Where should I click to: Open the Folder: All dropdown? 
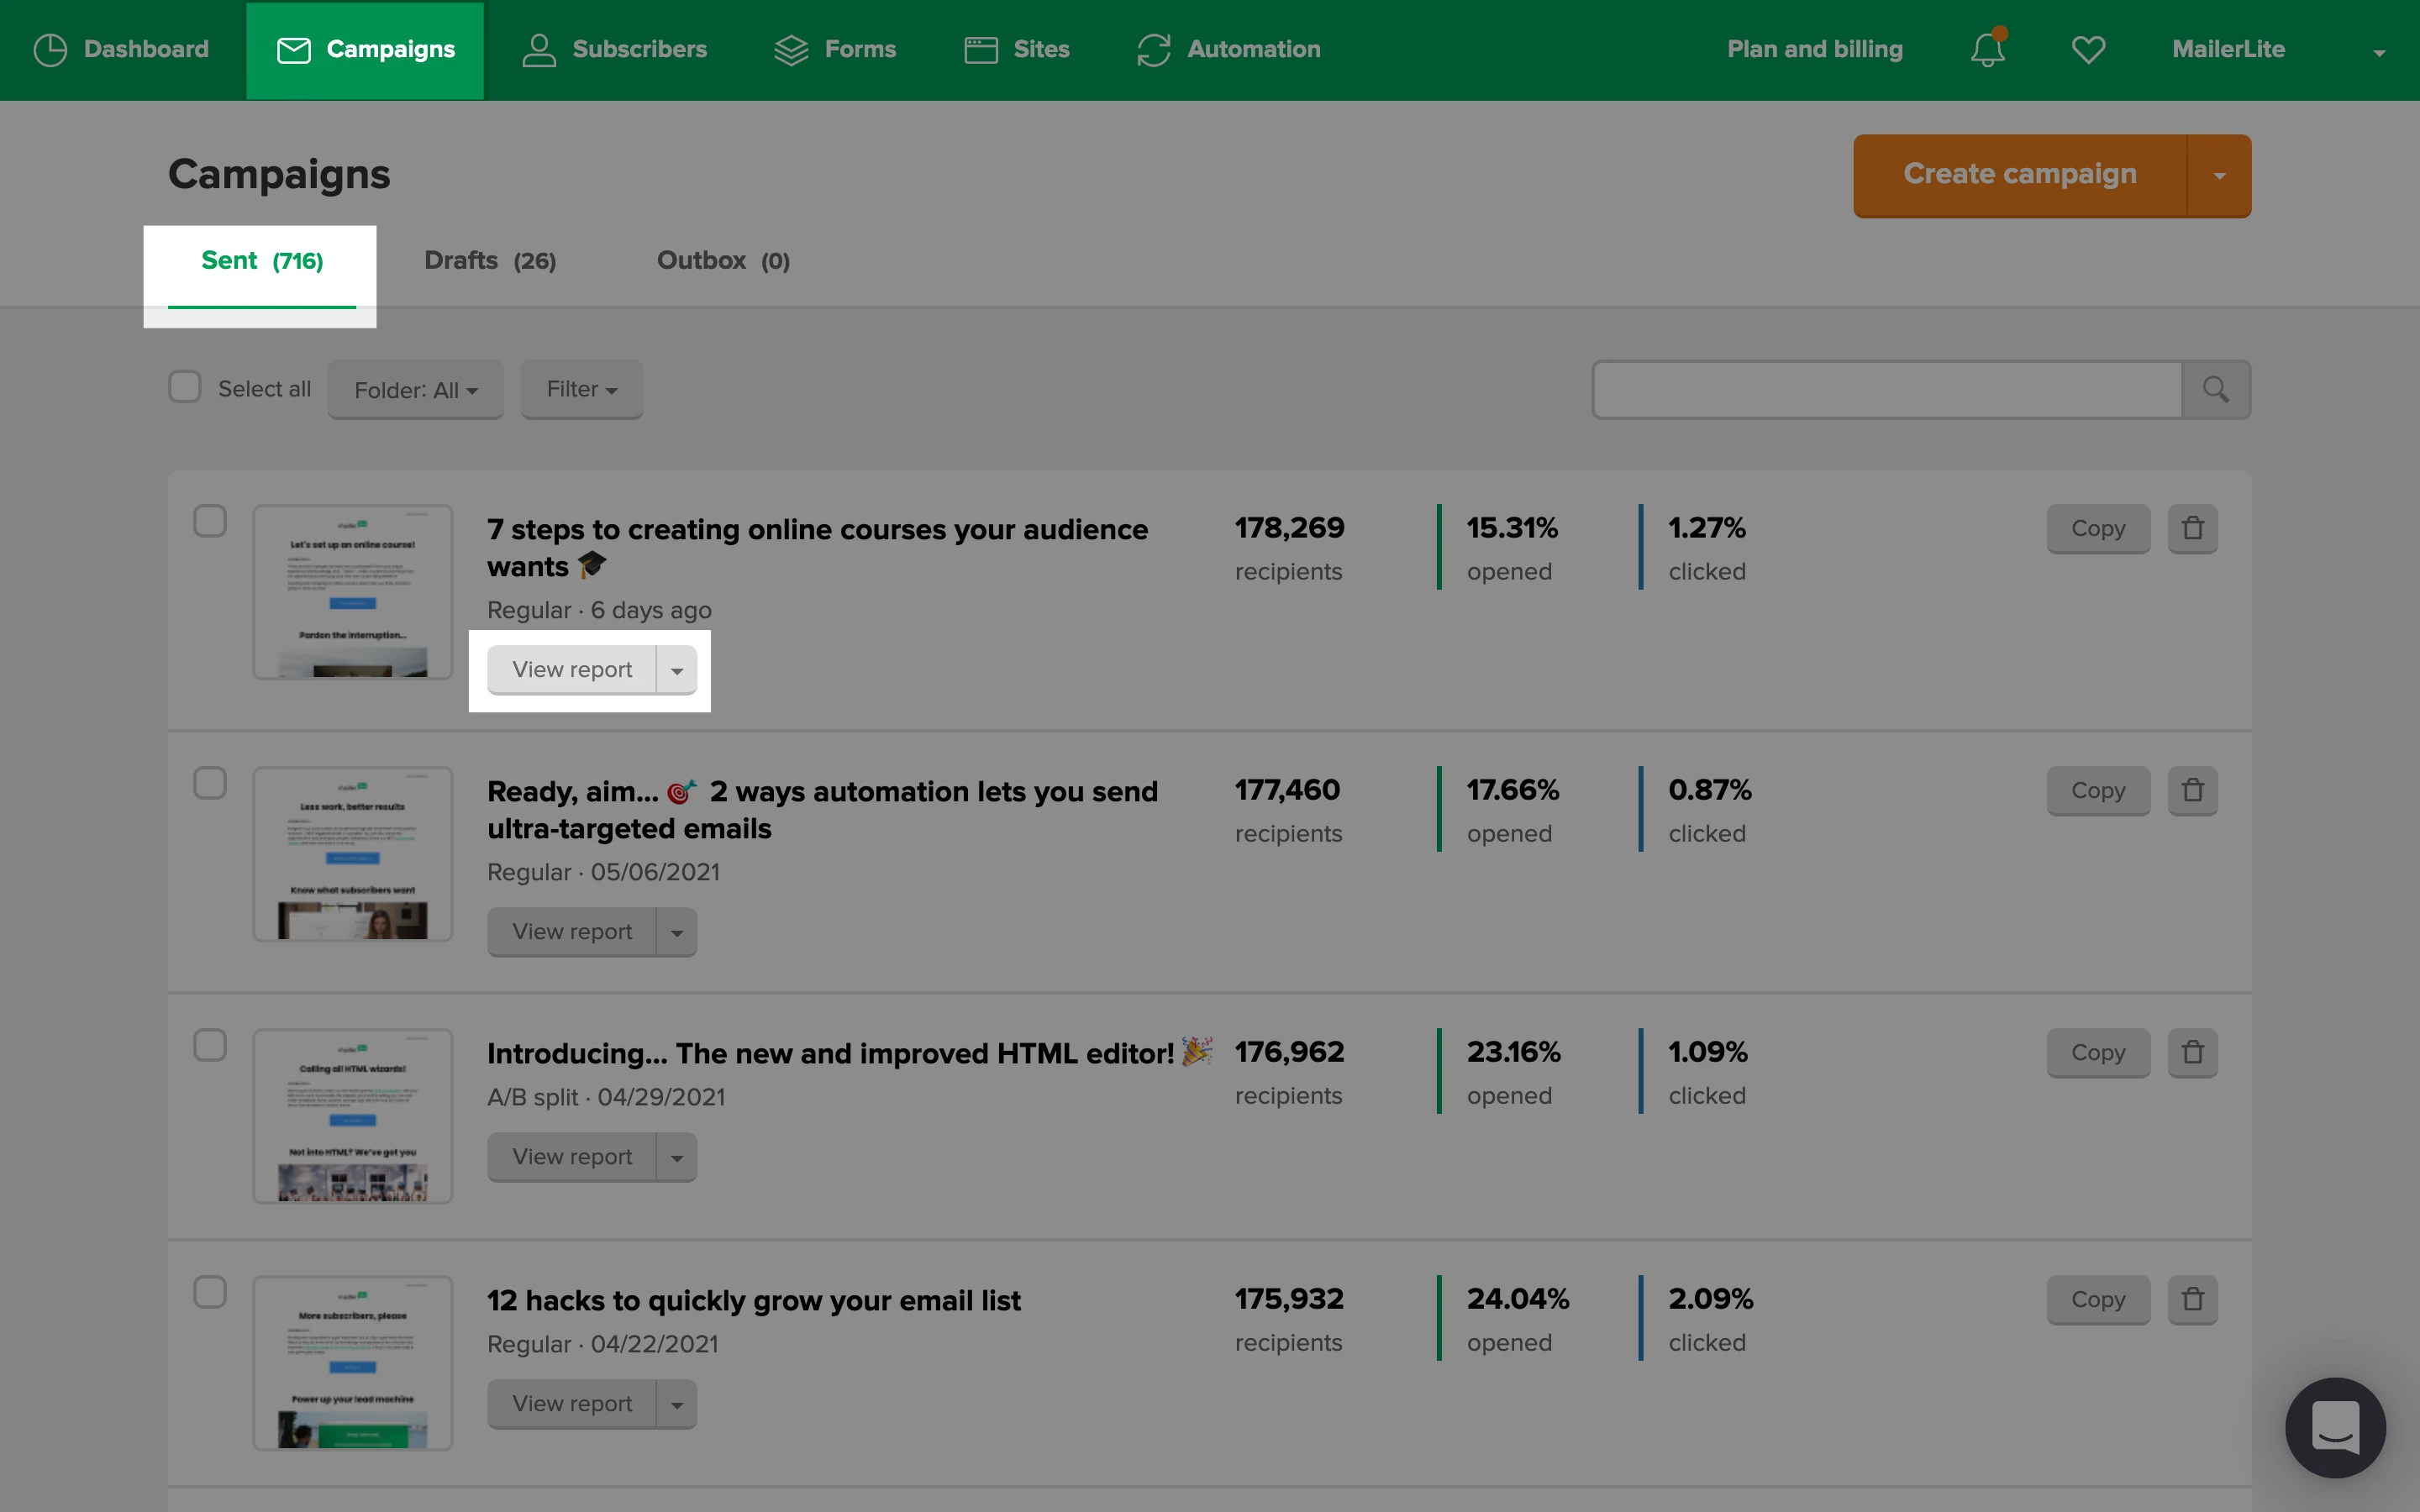click(x=415, y=390)
